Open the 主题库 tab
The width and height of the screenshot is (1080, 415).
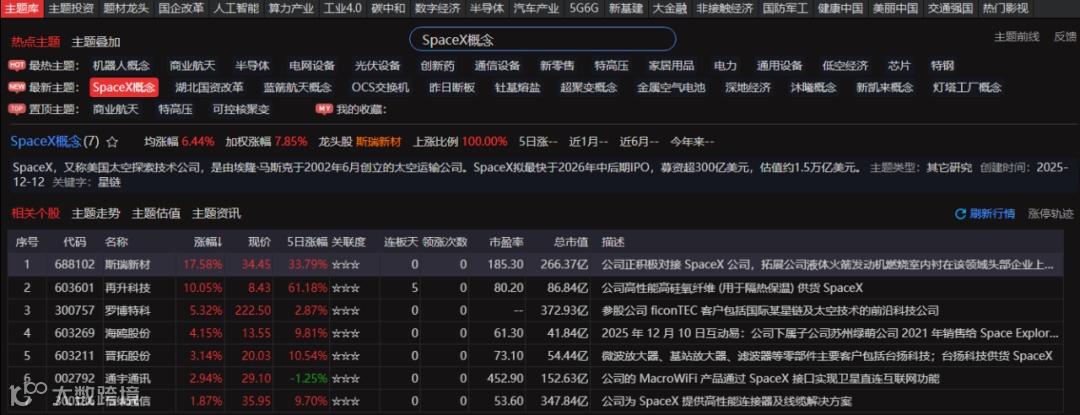[x=22, y=8]
